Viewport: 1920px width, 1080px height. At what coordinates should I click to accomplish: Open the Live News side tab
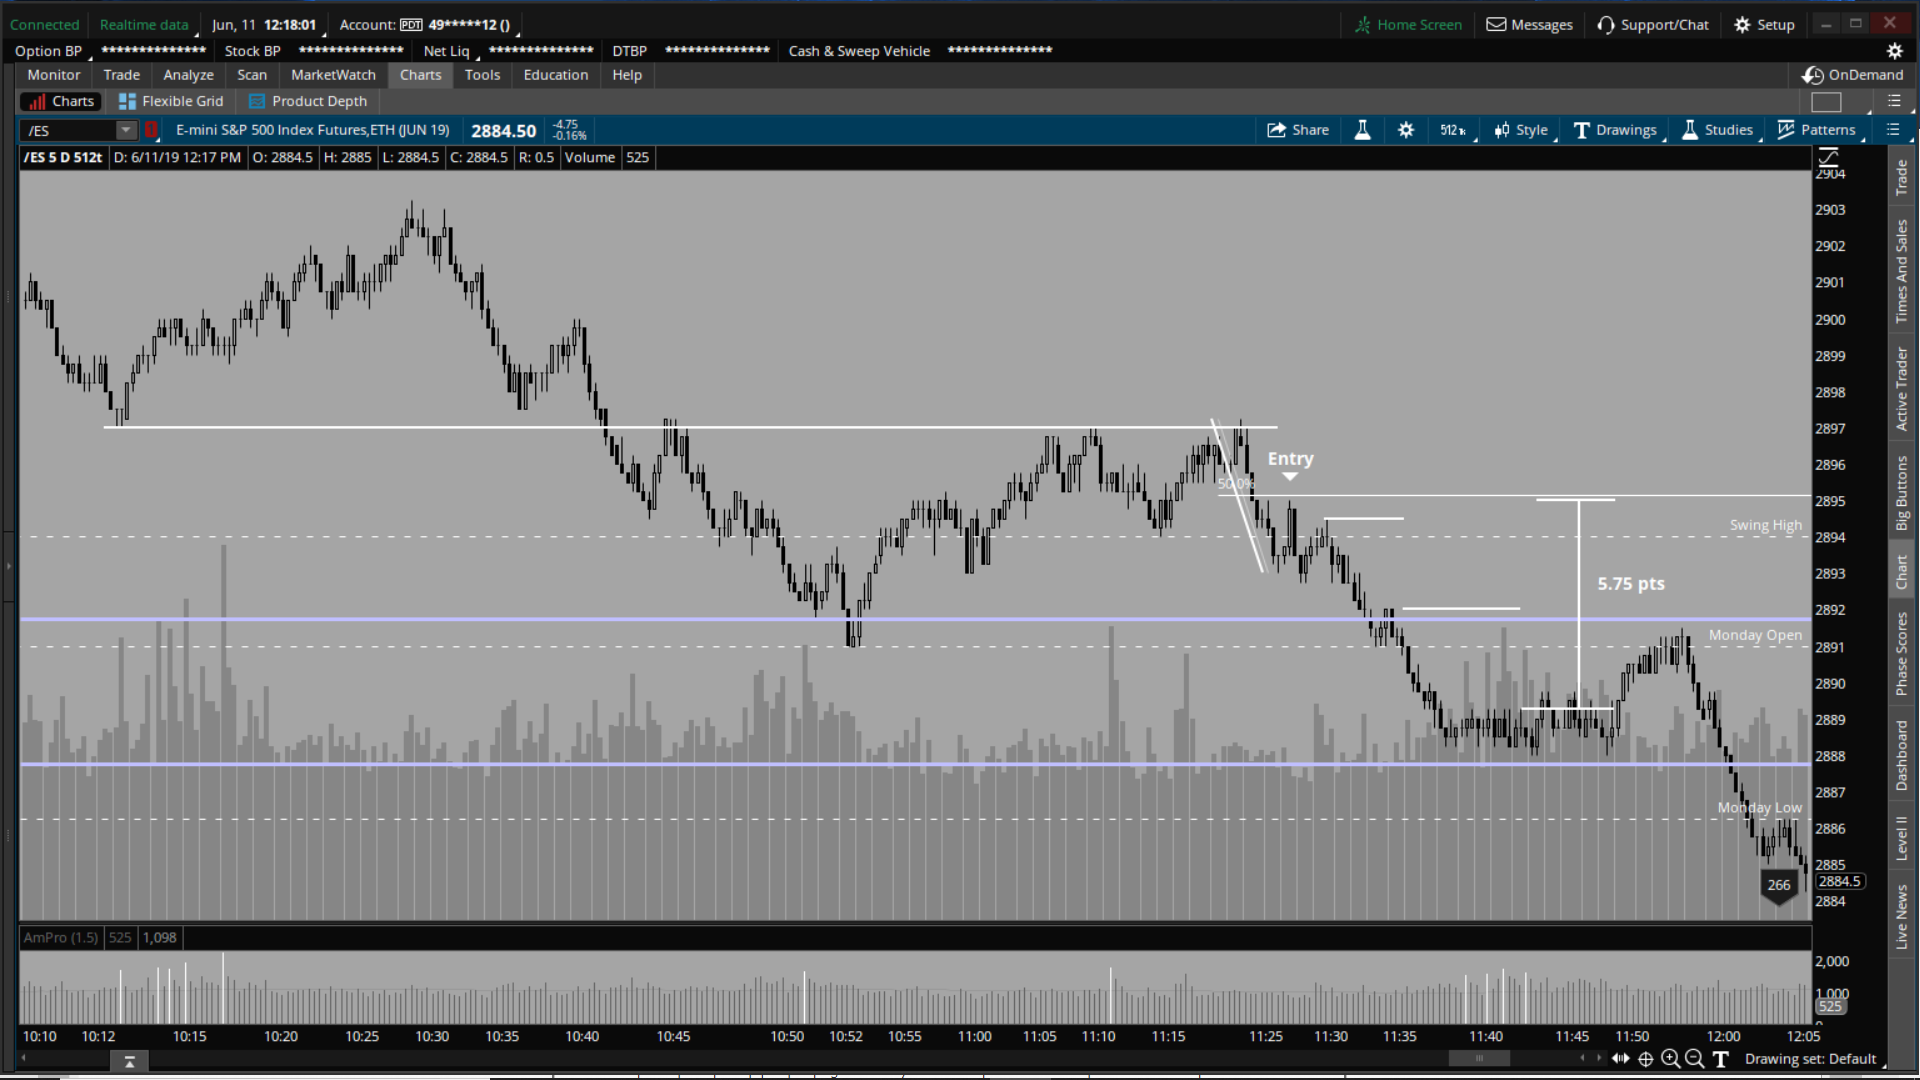(x=1902, y=917)
